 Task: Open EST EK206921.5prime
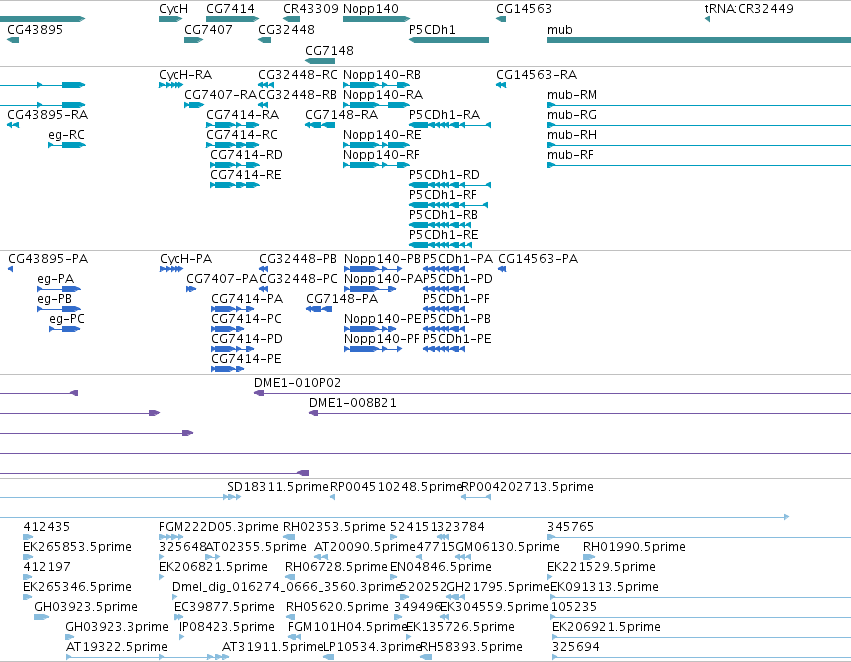pos(701,637)
